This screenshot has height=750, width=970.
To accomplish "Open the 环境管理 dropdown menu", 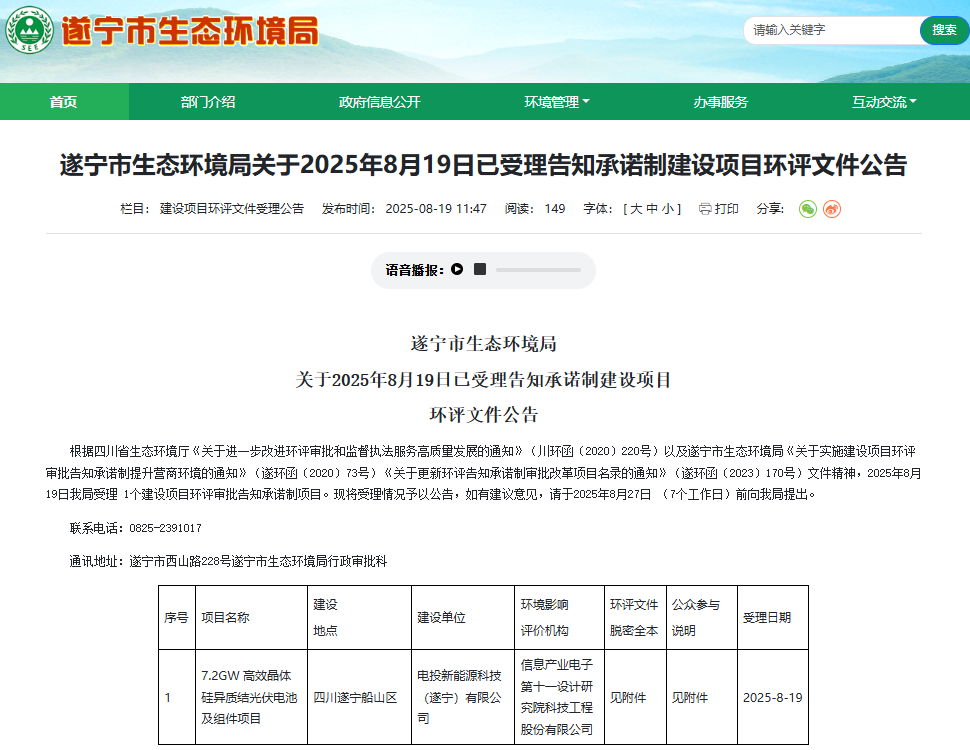I will (554, 101).
